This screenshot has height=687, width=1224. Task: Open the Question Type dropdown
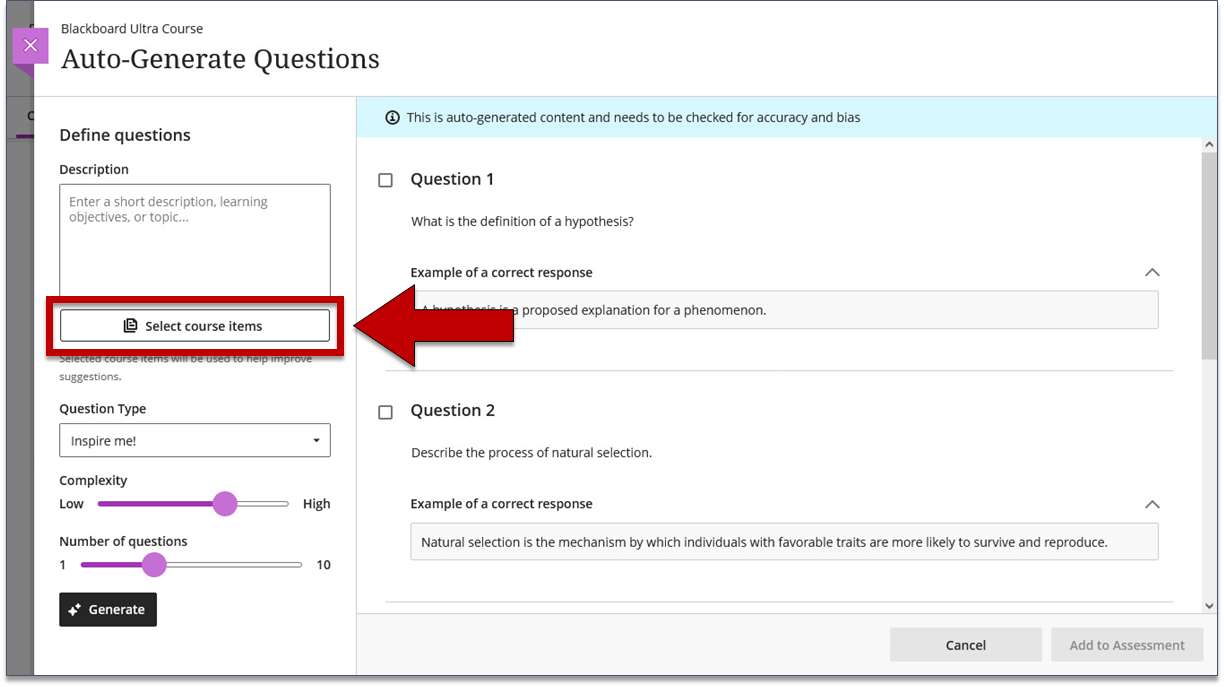[195, 441]
